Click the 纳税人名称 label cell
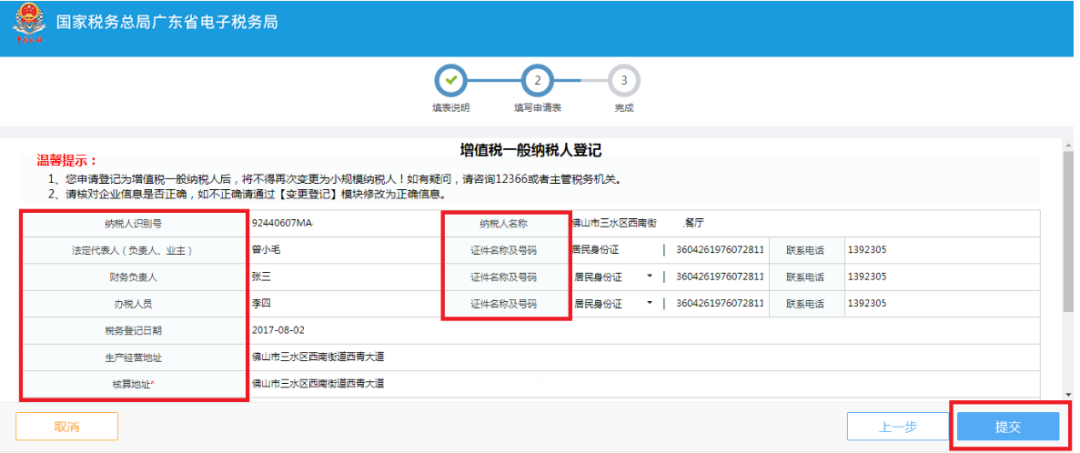This screenshot has width=1080, height=453. tap(506, 223)
